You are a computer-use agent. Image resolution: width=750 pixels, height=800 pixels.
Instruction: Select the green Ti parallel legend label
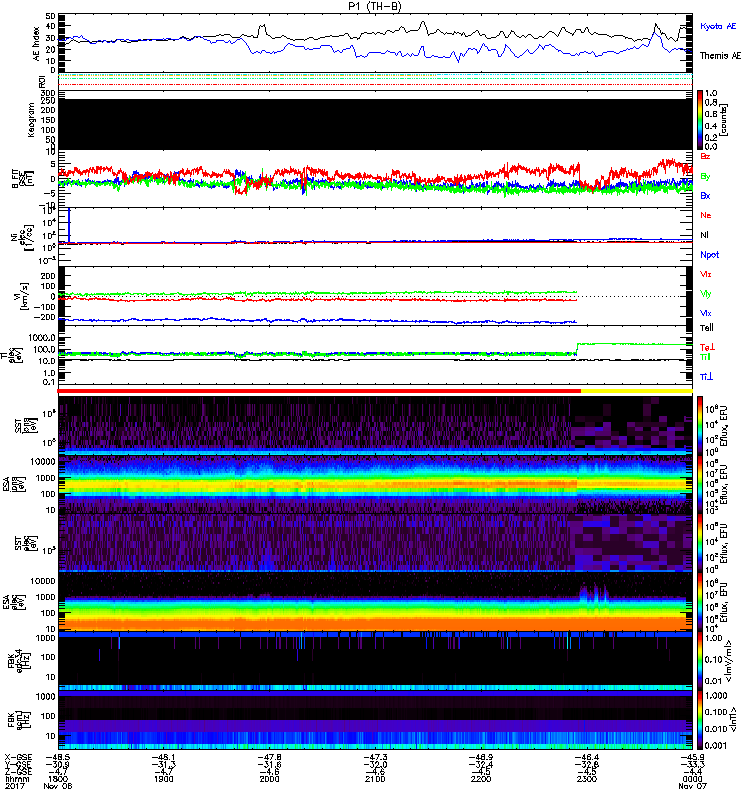[x=705, y=357]
